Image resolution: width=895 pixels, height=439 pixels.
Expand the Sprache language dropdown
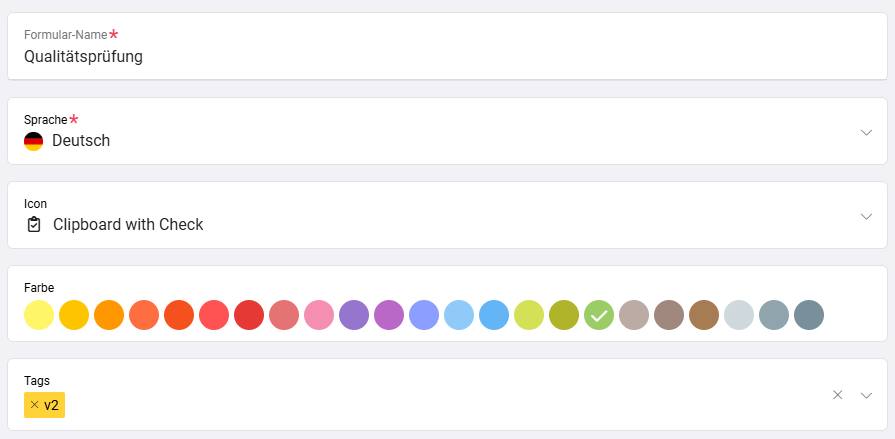(866, 132)
